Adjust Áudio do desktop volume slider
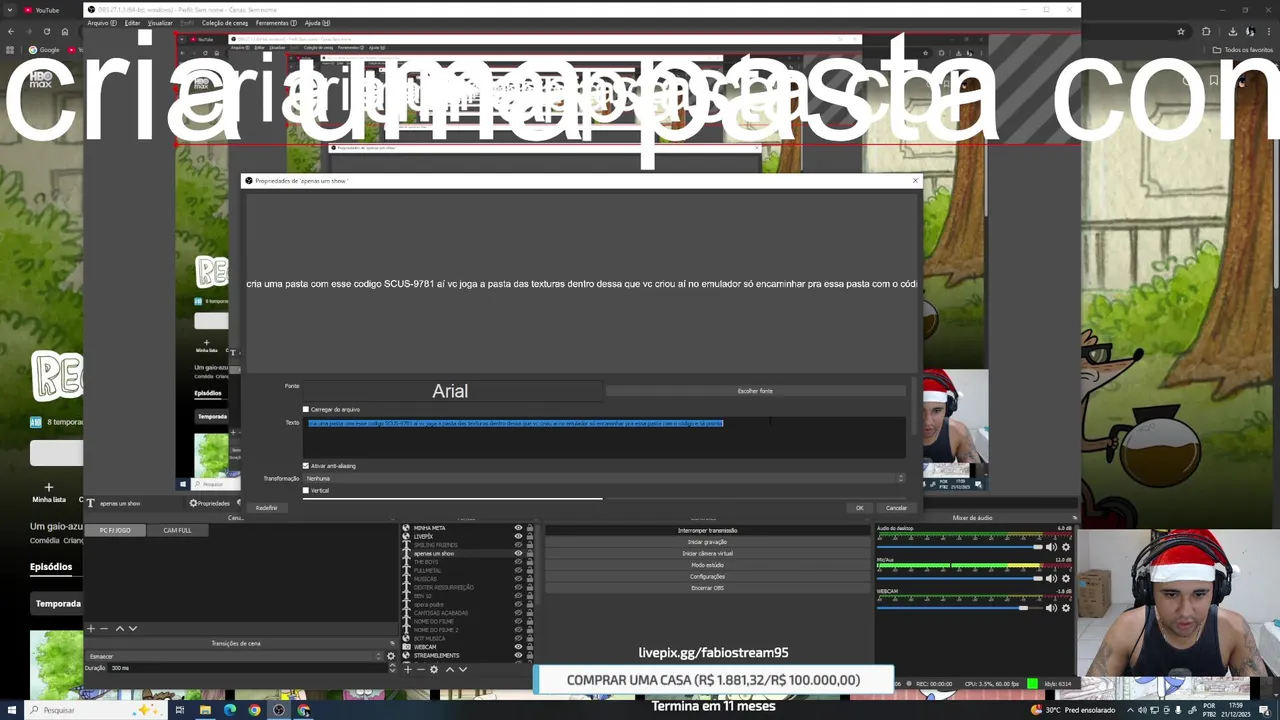 [960, 547]
